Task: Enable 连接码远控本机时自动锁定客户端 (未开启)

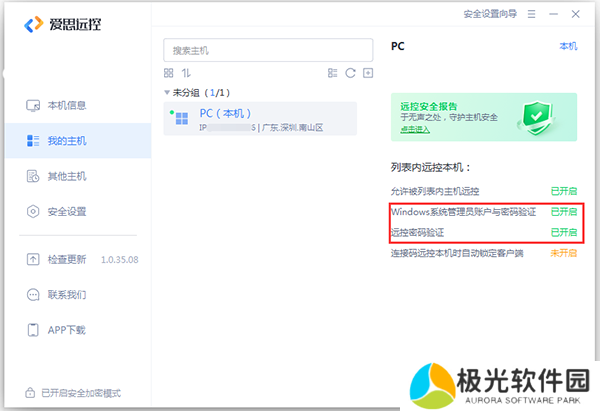Action: tap(563, 253)
